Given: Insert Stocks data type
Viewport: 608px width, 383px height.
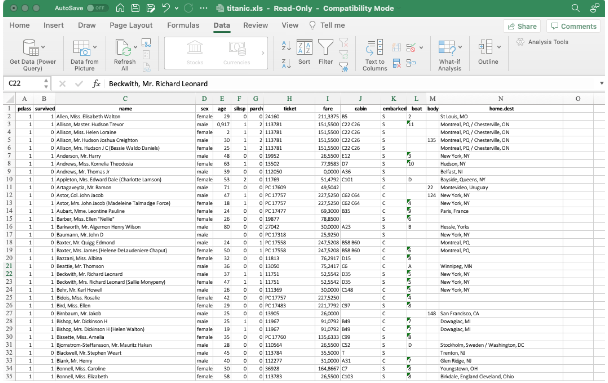Looking at the screenshot, I should coord(195,53).
